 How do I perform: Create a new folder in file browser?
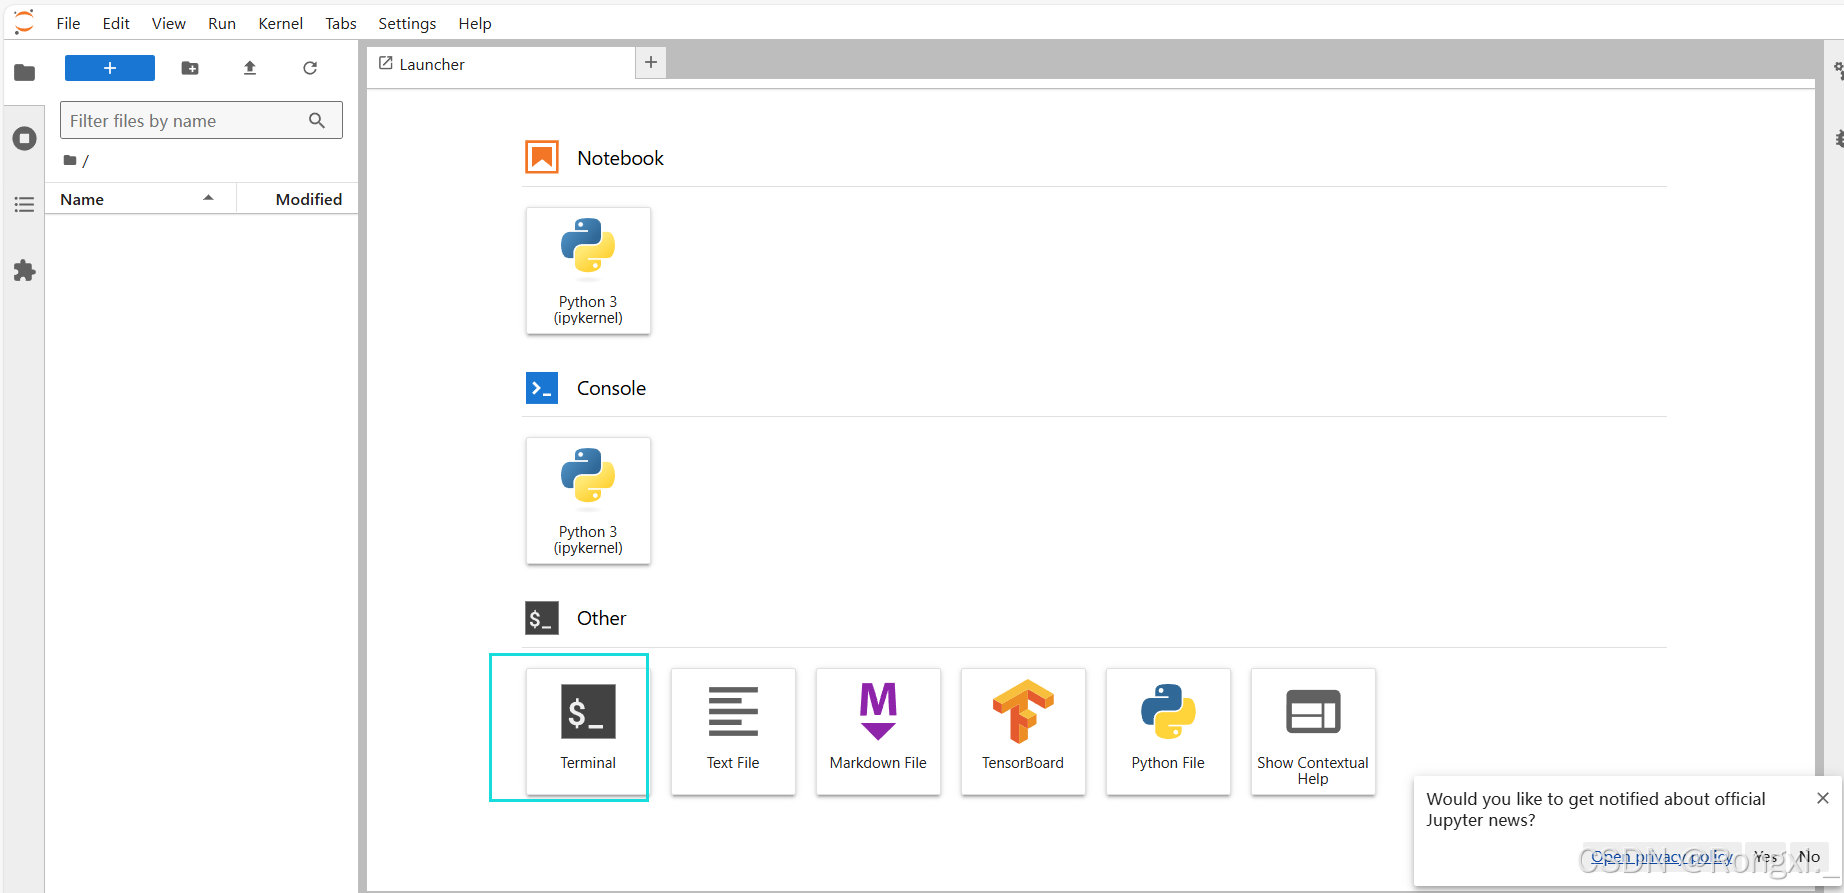190,68
